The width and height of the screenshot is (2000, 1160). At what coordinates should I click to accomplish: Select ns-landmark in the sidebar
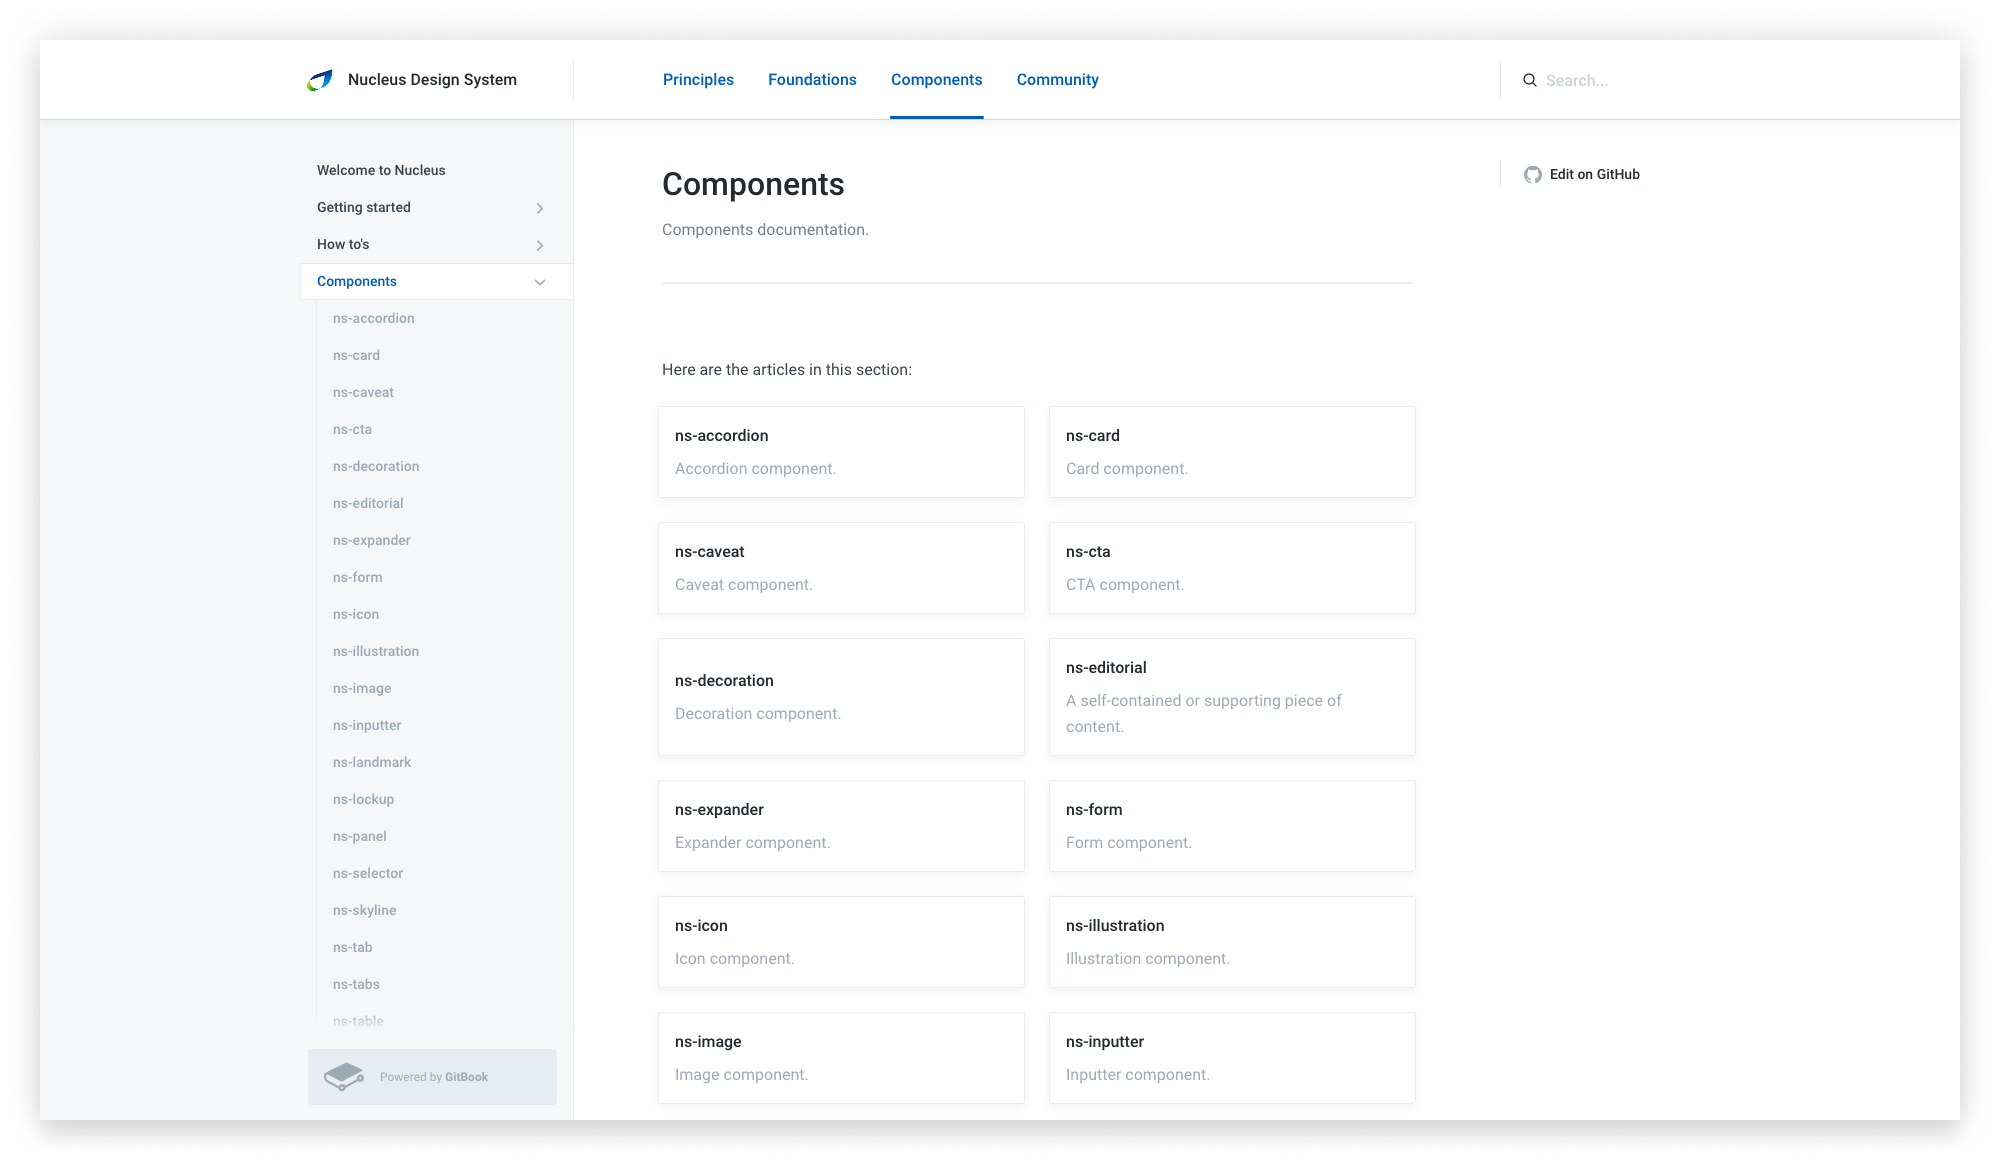coord(372,763)
